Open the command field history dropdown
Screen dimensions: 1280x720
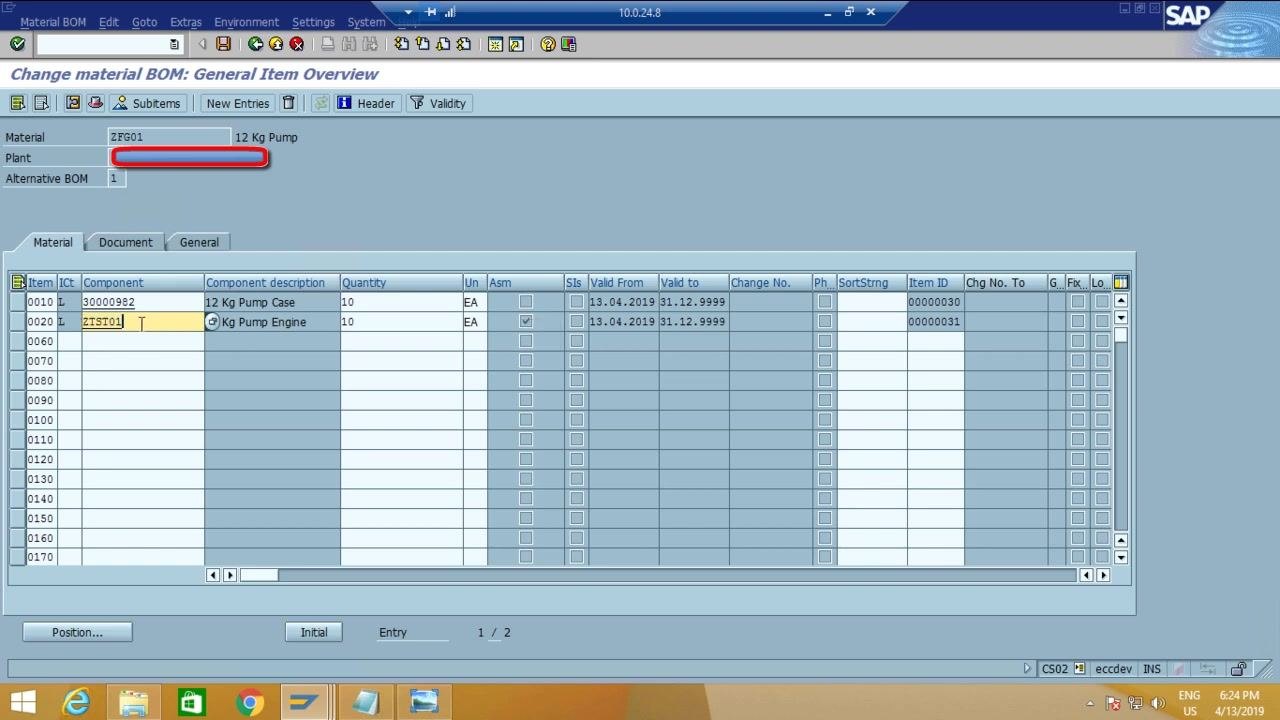174,44
